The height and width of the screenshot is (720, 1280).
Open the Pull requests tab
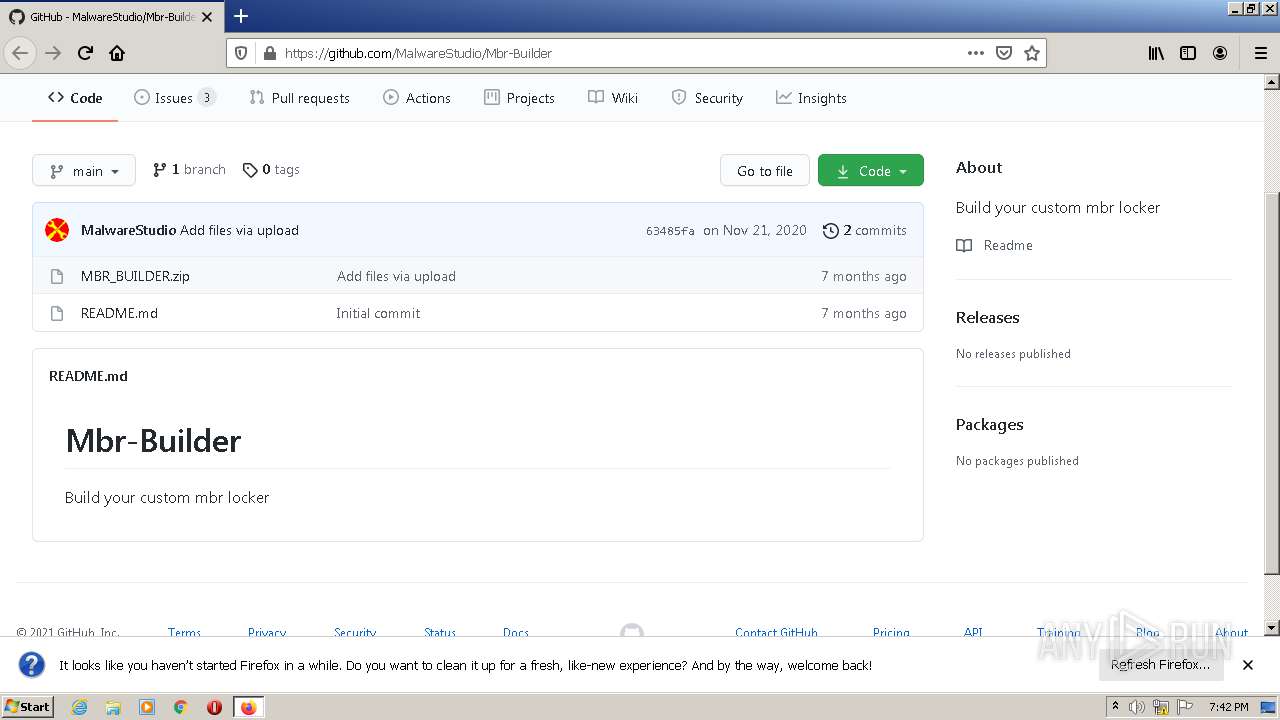pos(299,98)
